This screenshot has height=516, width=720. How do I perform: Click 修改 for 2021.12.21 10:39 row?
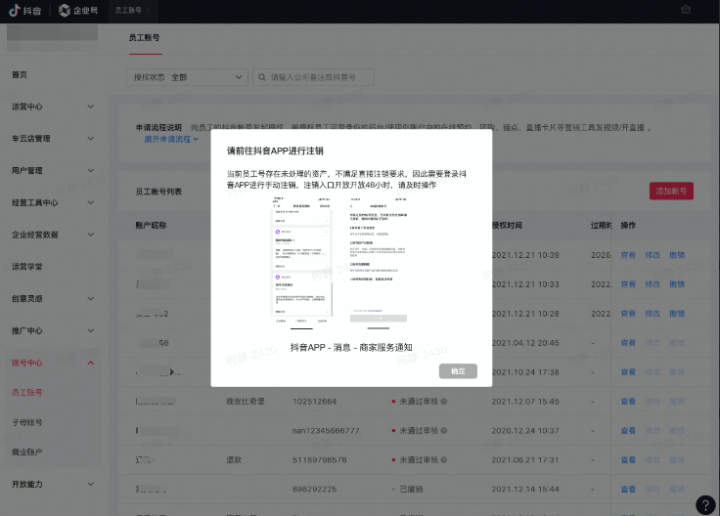click(652, 255)
